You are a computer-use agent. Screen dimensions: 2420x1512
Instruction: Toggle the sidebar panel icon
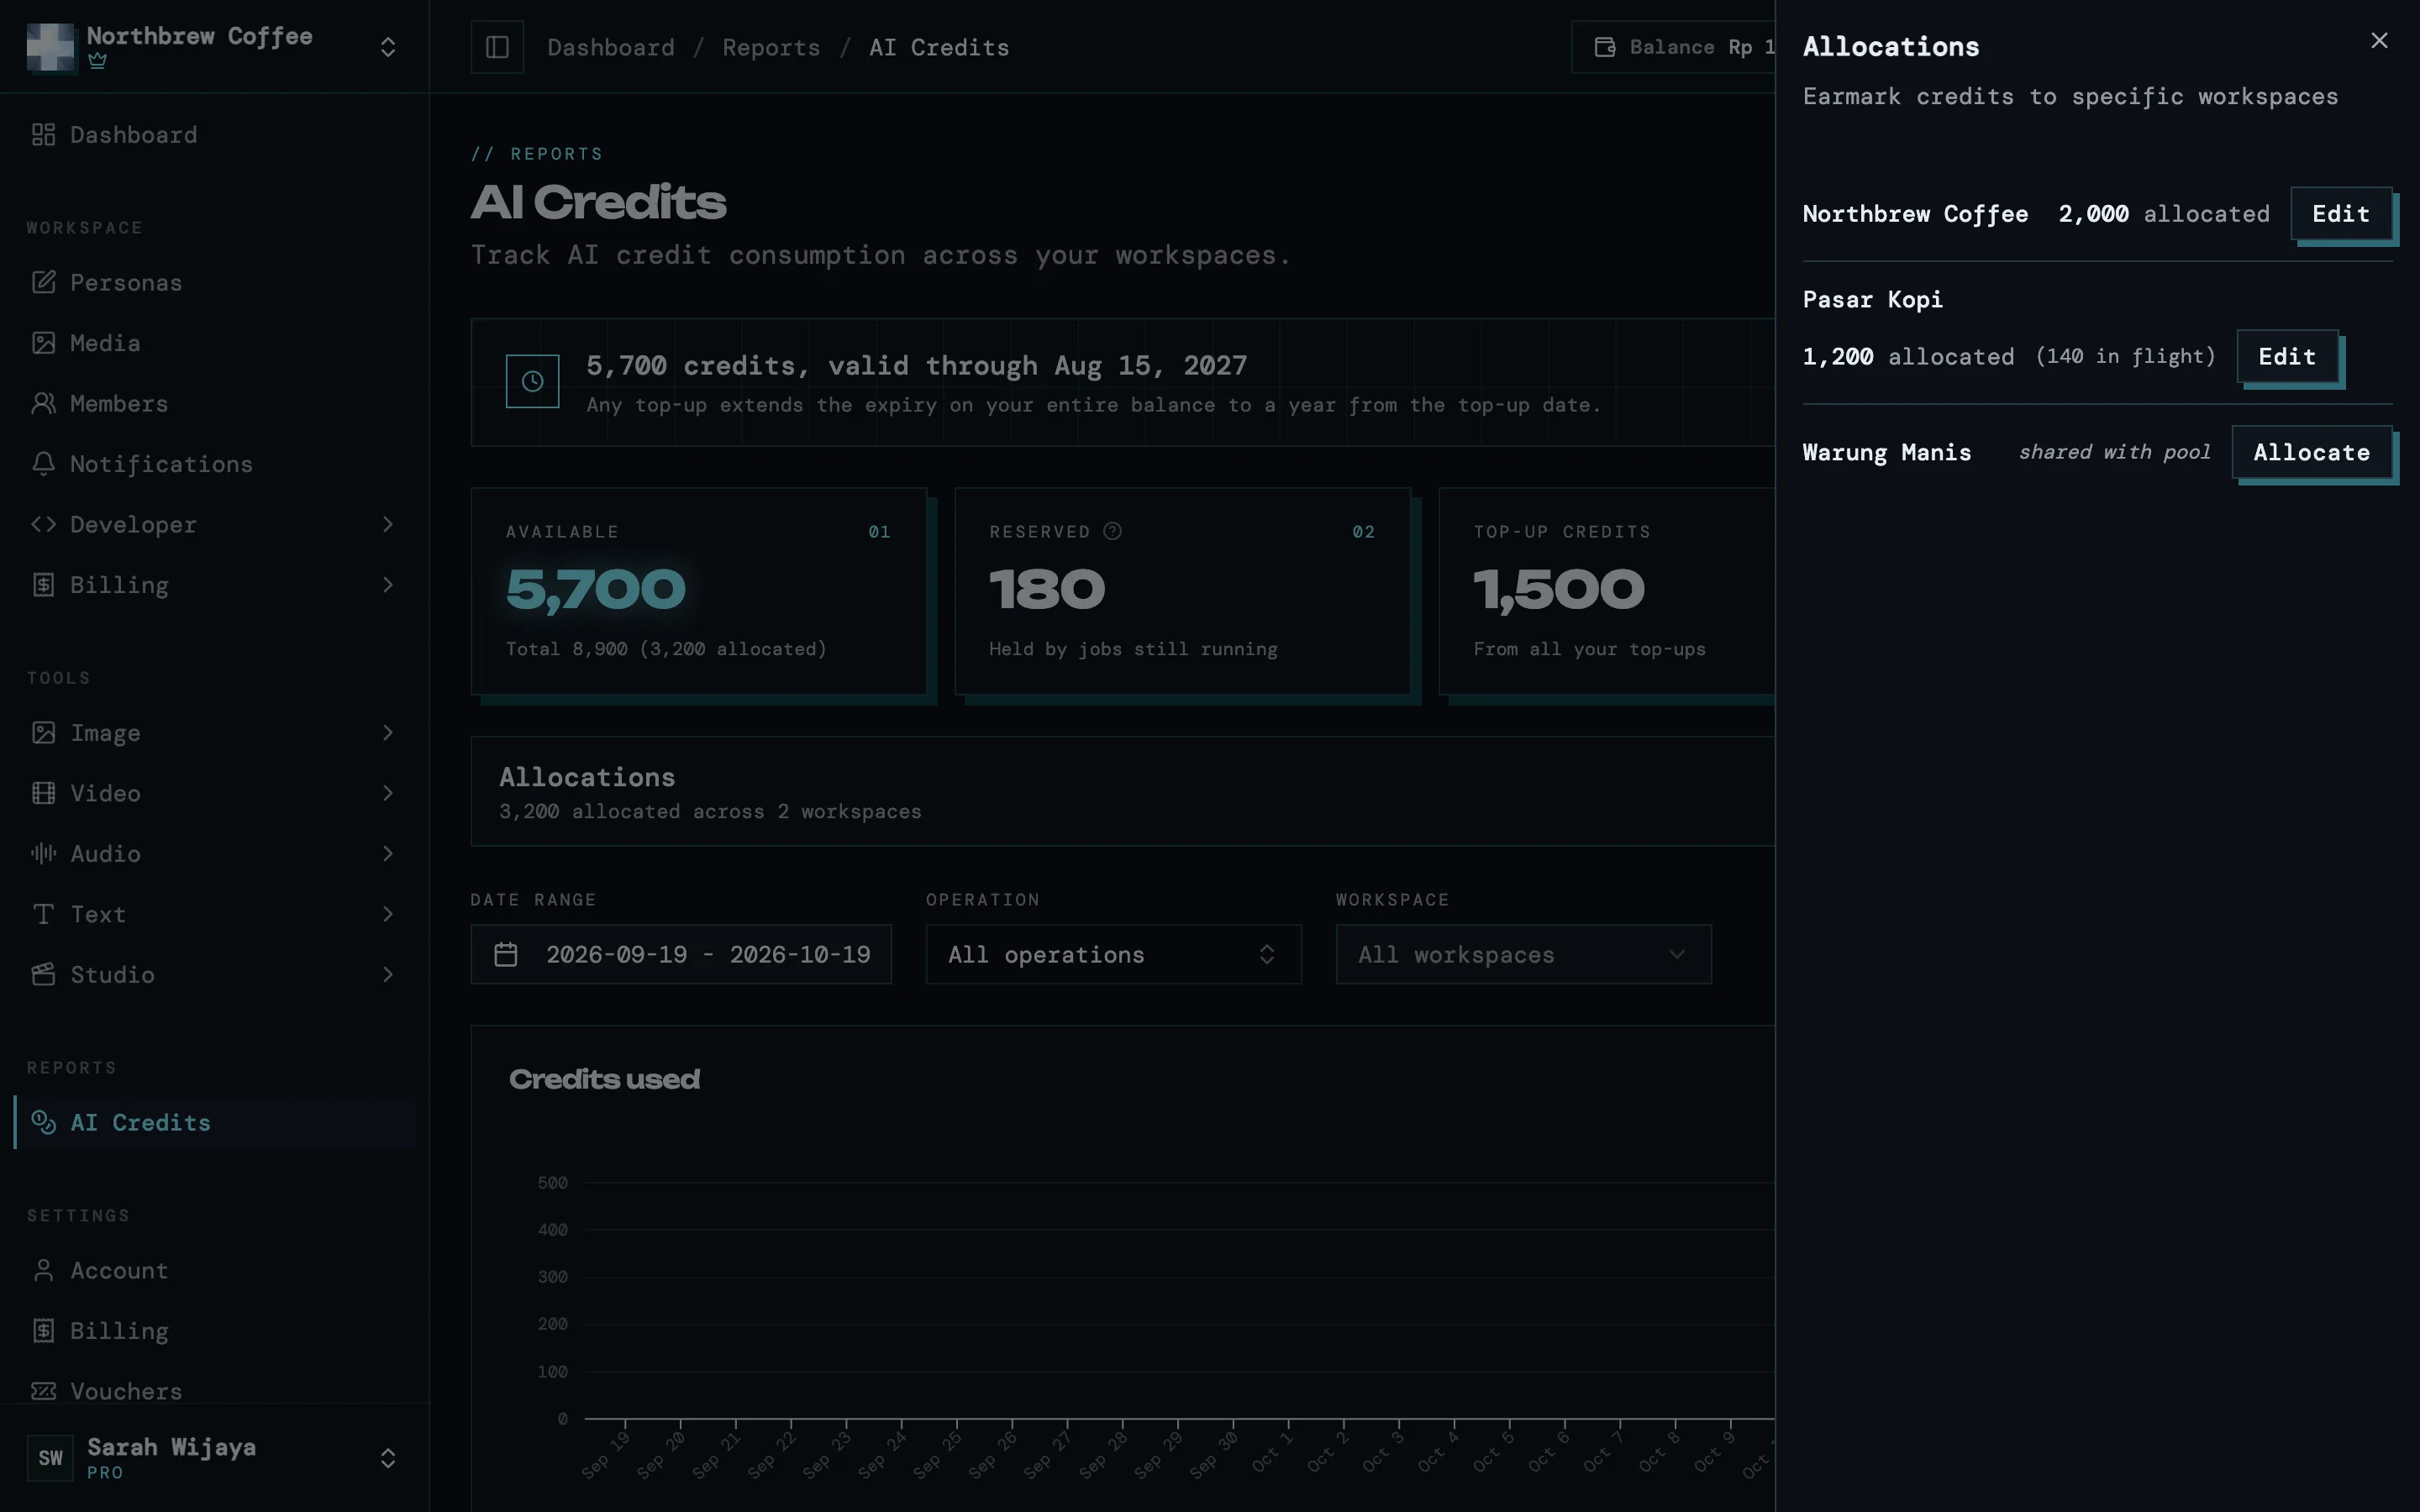[497, 47]
